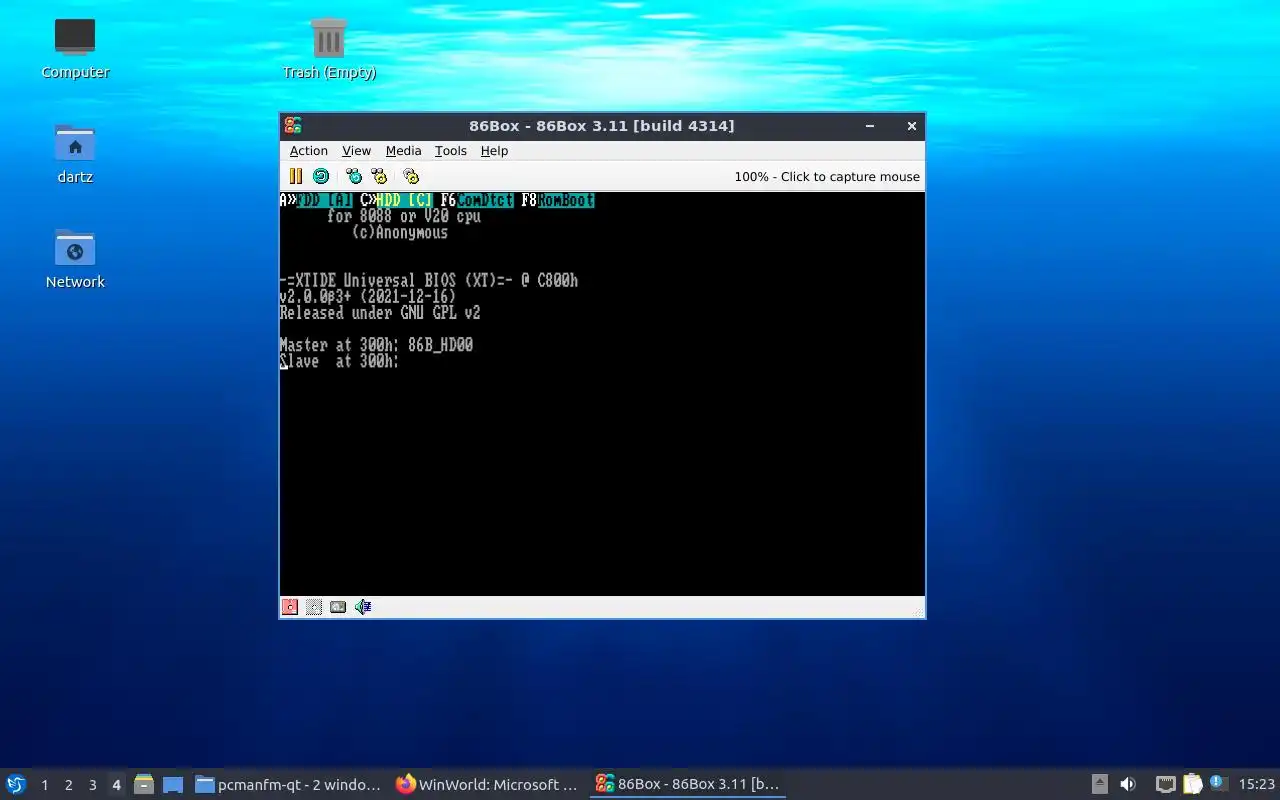Click the show desktop taskbar icon
This screenshot has width=1280, height=800.
point(172,784)
